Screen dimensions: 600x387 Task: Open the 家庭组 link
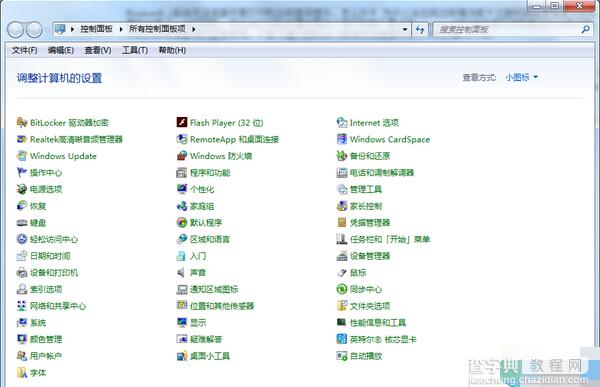click(202, 206)
